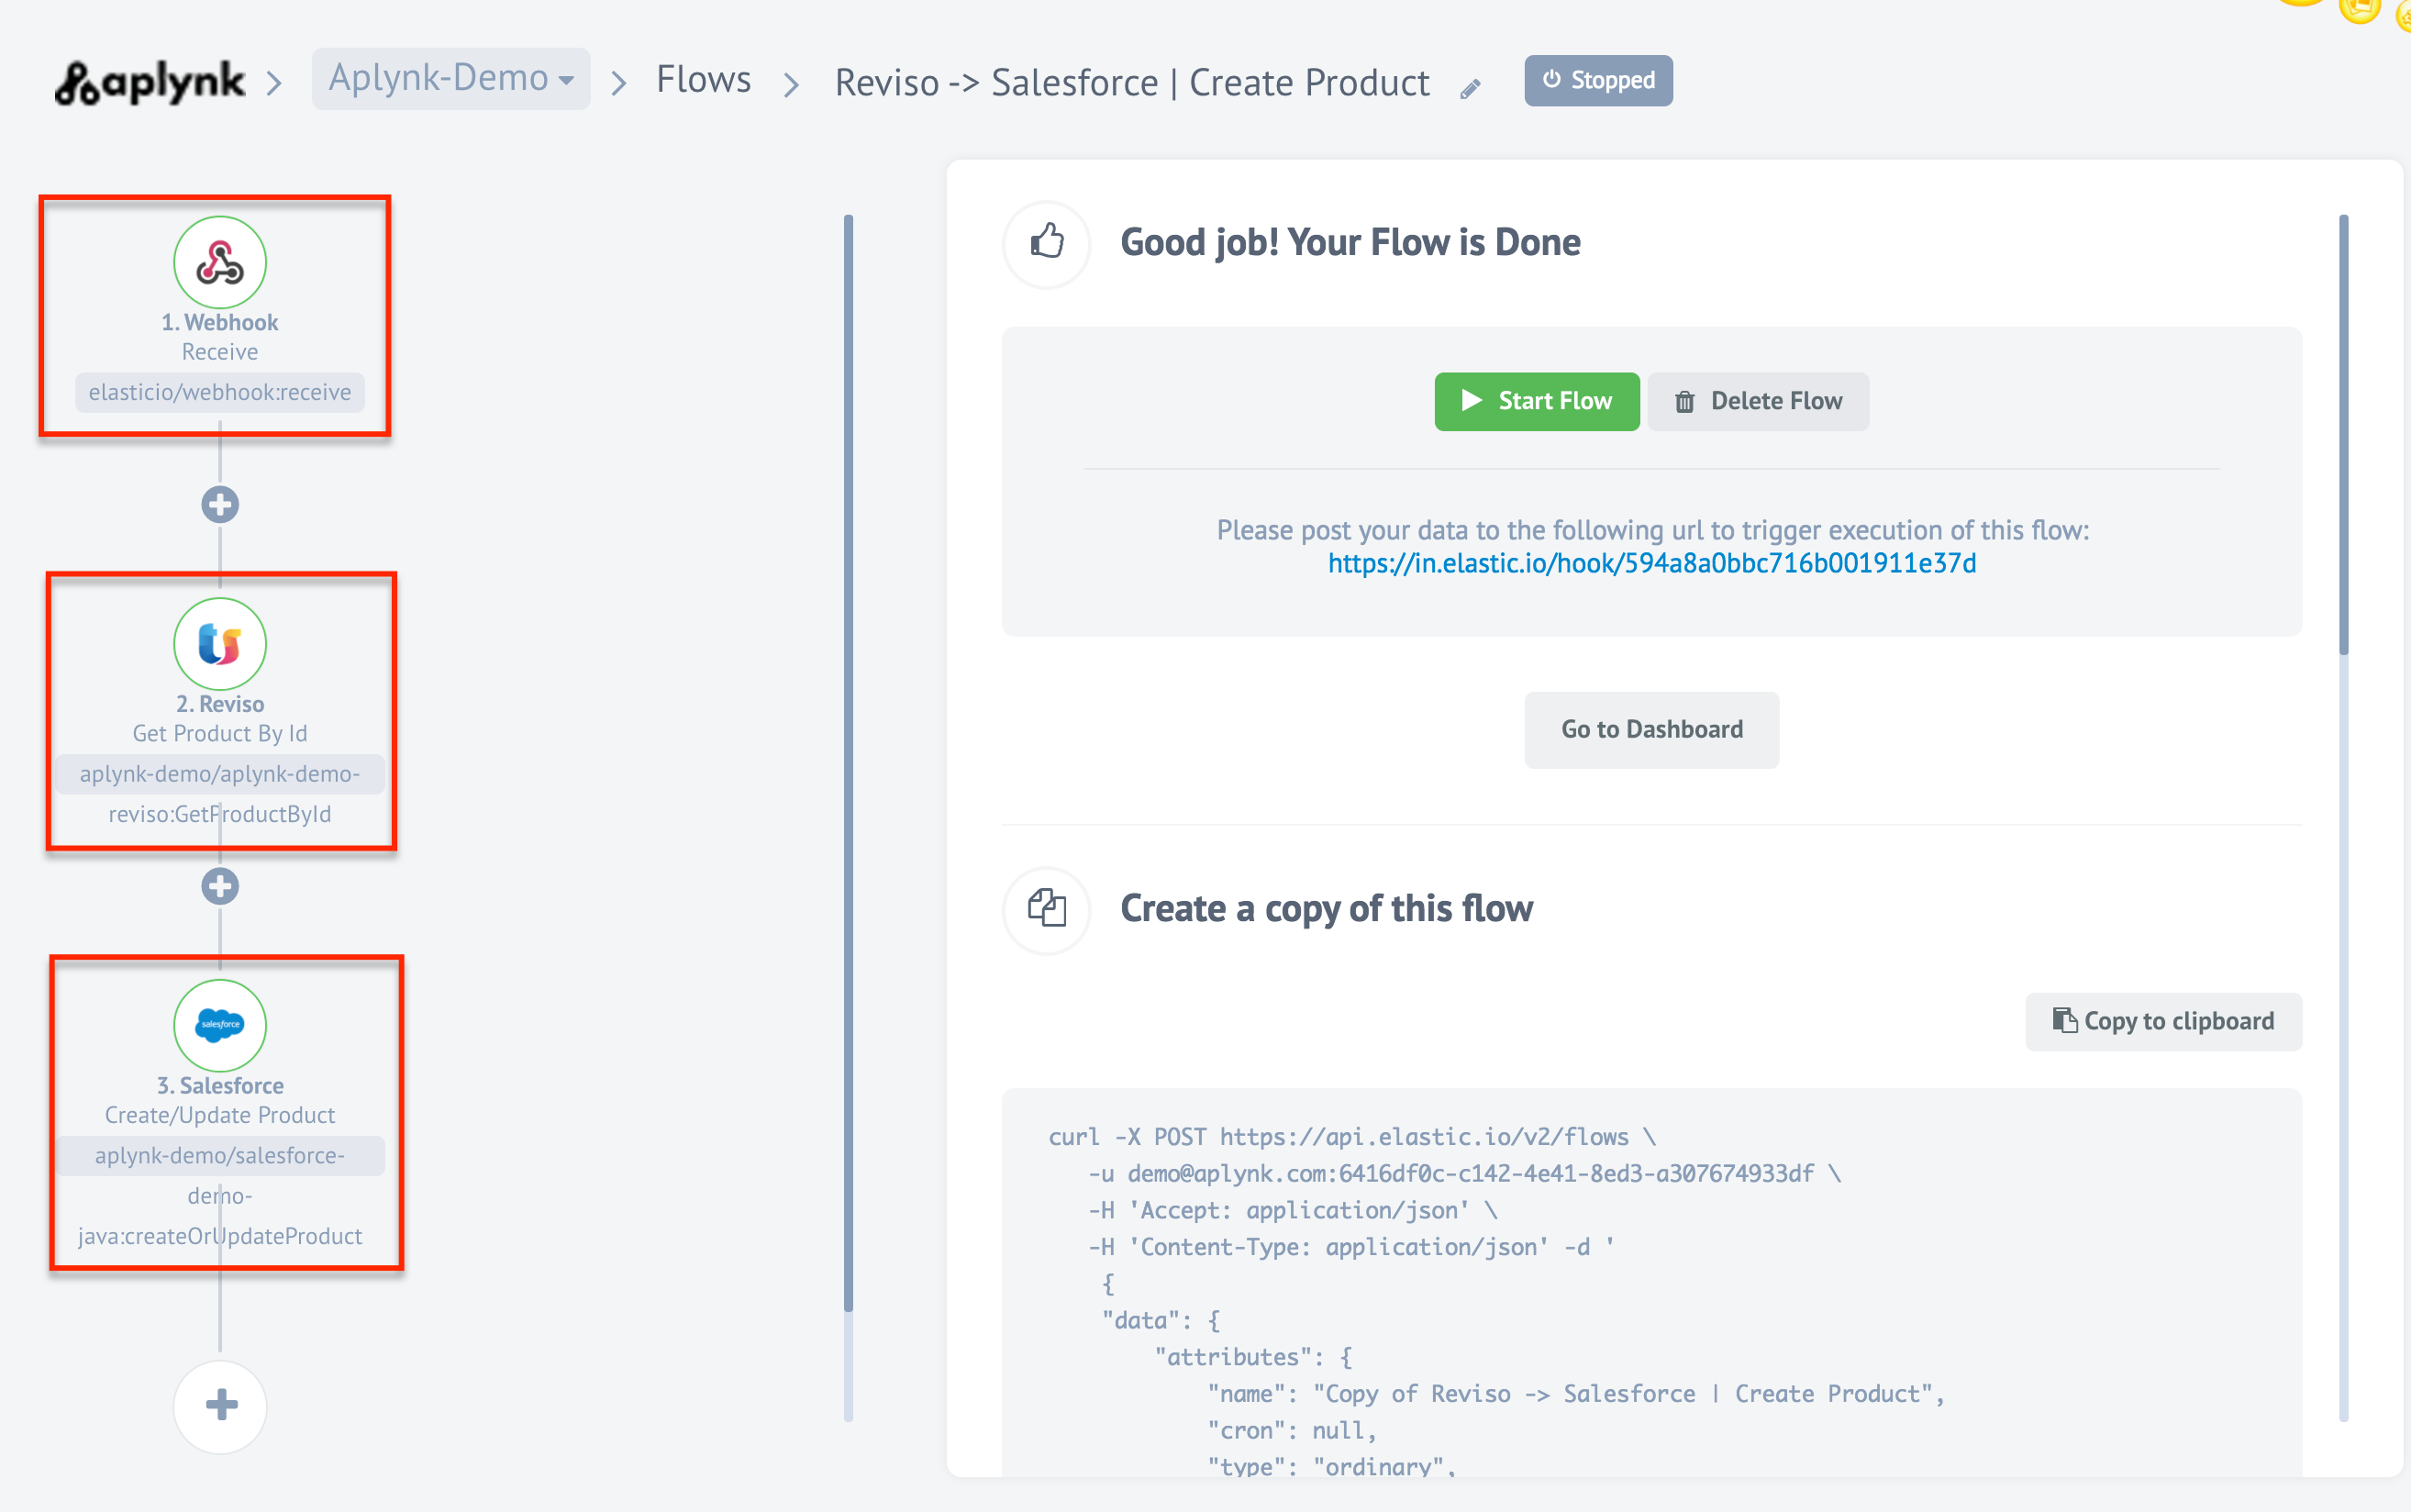Open the webhook URL link
This screenshot has height=1512, width=2411.
pyautogui.click(x=1651, y=564)
